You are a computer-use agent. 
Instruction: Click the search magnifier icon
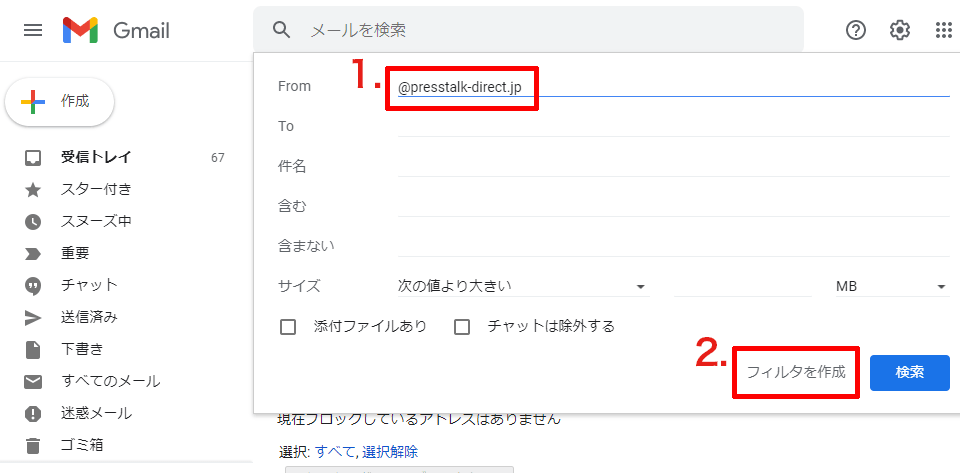tap(281, 29)
